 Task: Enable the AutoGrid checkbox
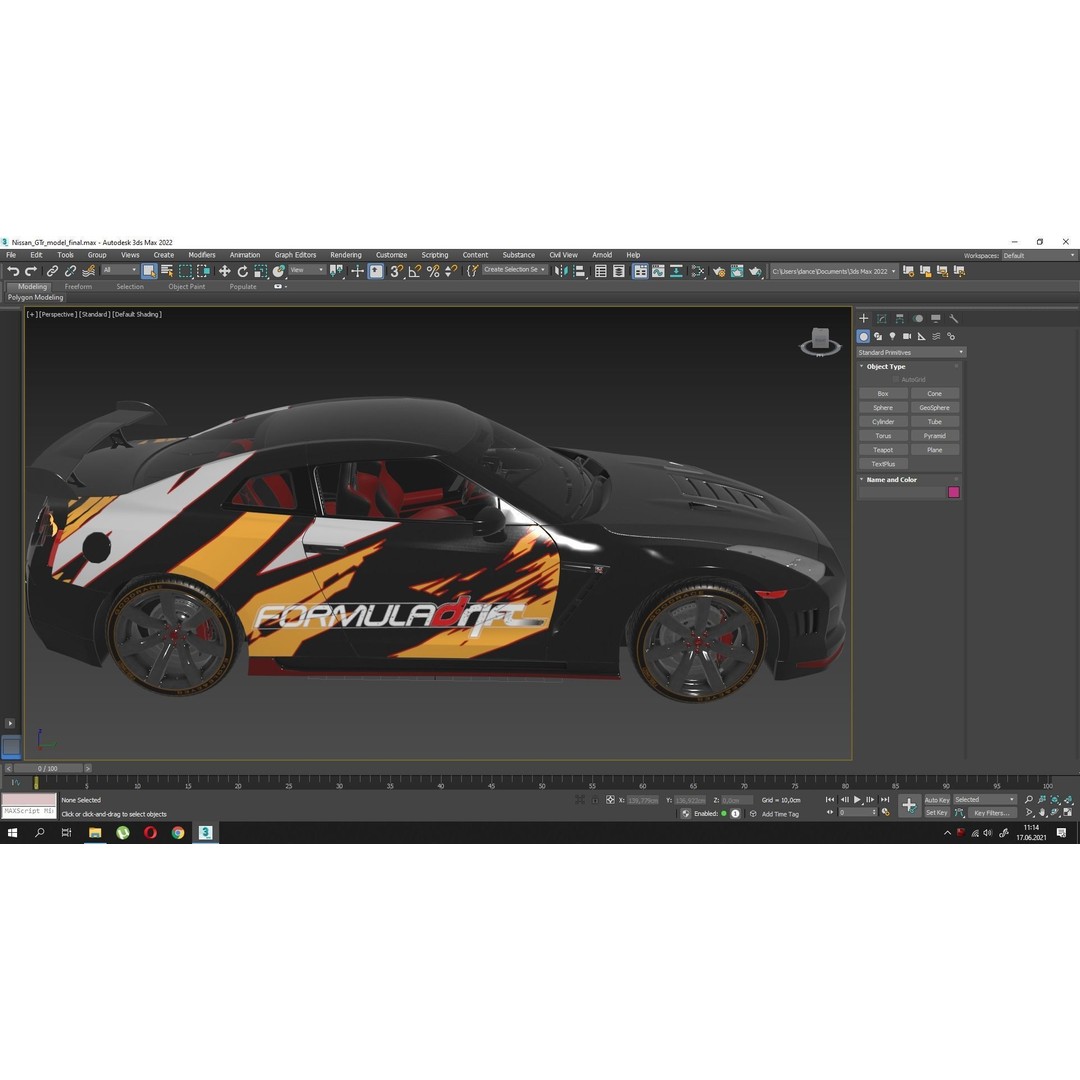896,380
